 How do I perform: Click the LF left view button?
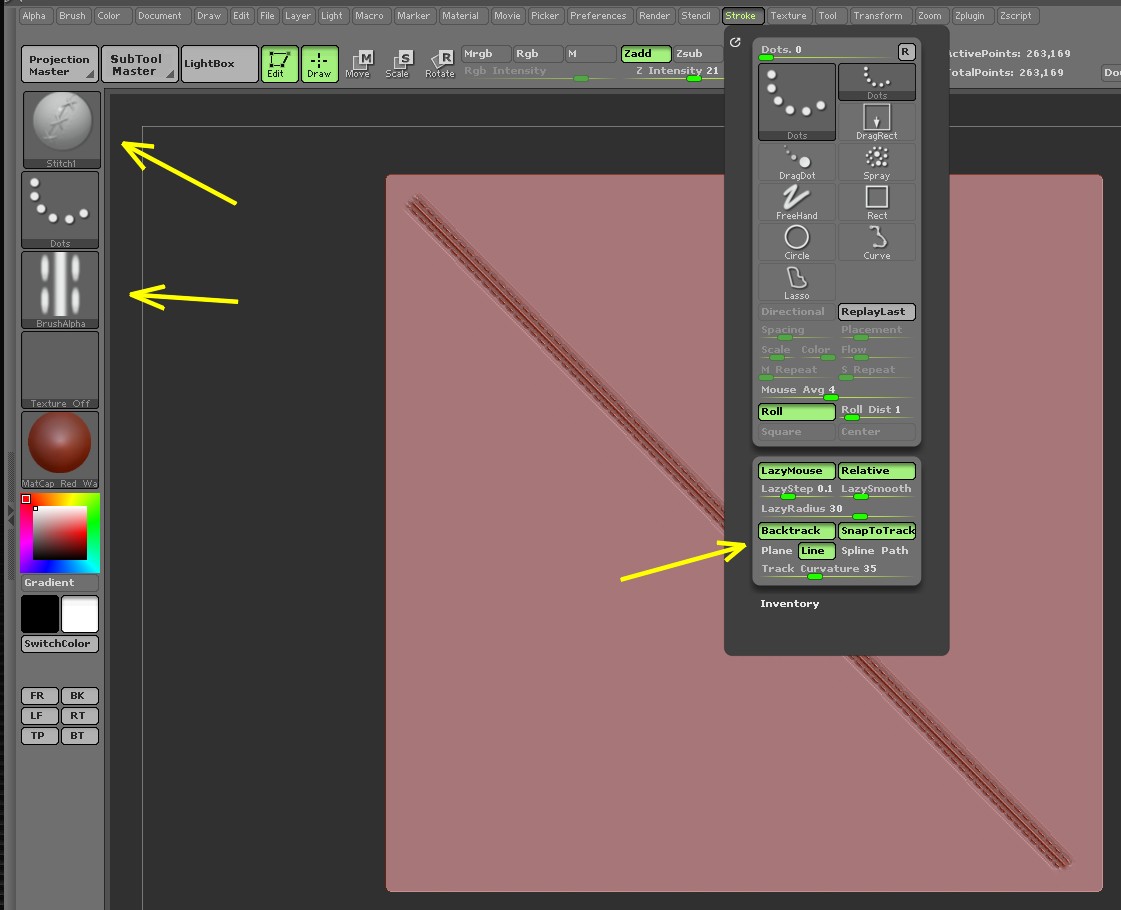coord(40,716)
